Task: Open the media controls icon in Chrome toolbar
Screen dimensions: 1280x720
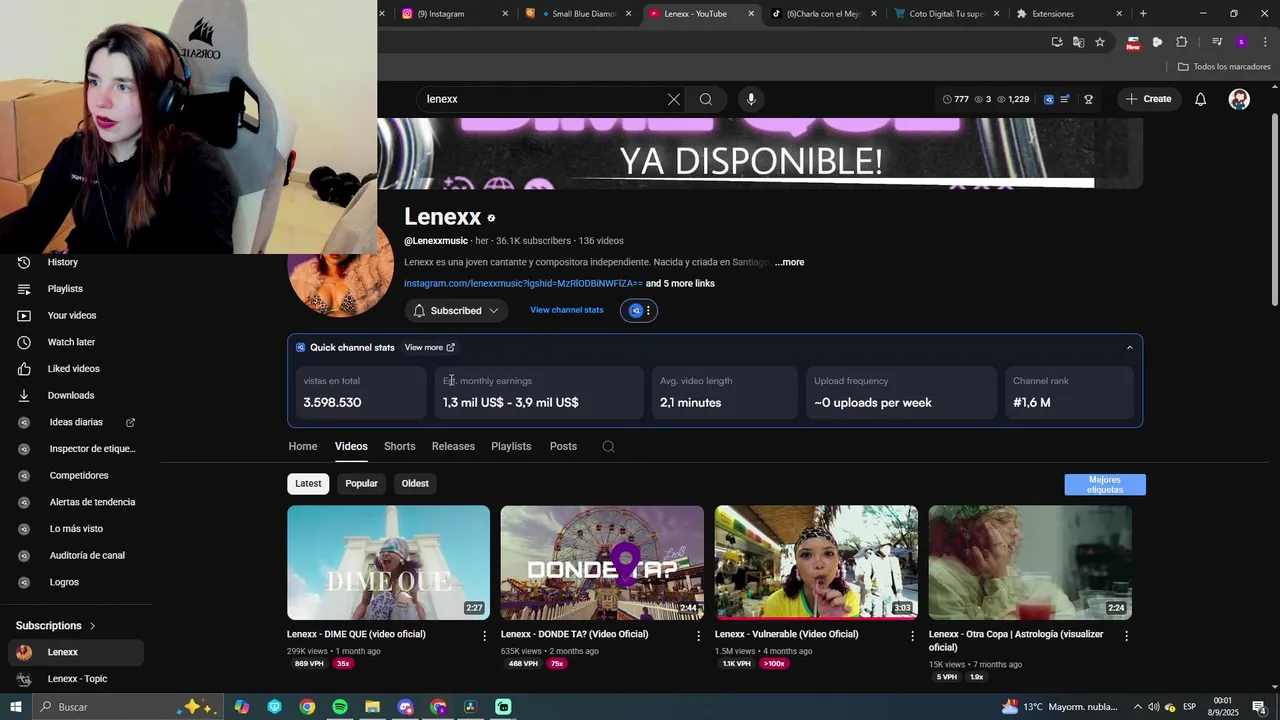Action: (x=1217, y=42)
